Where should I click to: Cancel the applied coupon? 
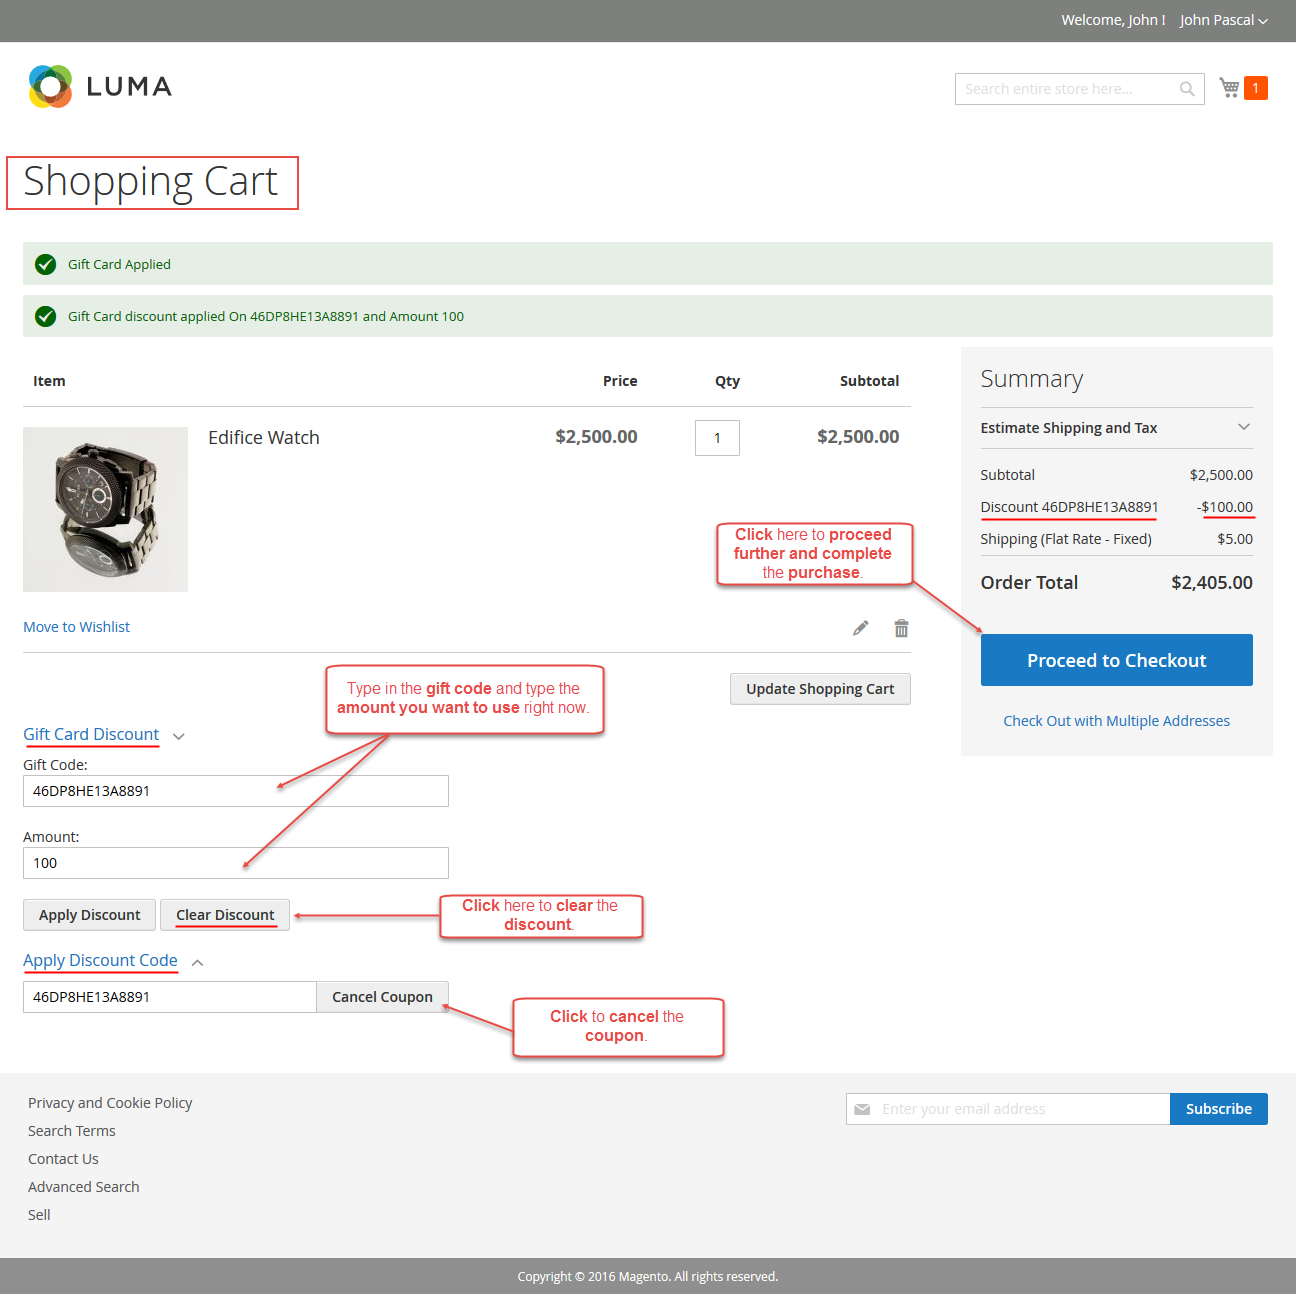(382, 997)
